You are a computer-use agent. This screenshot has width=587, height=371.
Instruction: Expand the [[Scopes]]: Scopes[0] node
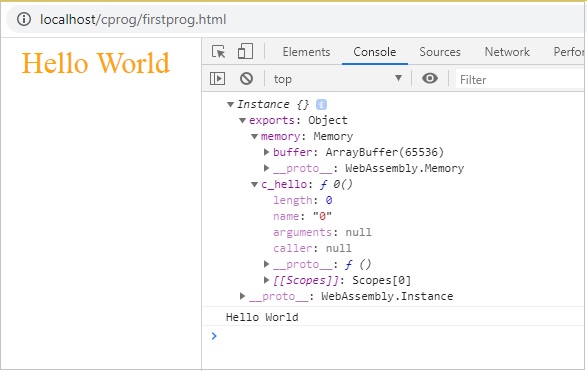click(x=266, y=280)
